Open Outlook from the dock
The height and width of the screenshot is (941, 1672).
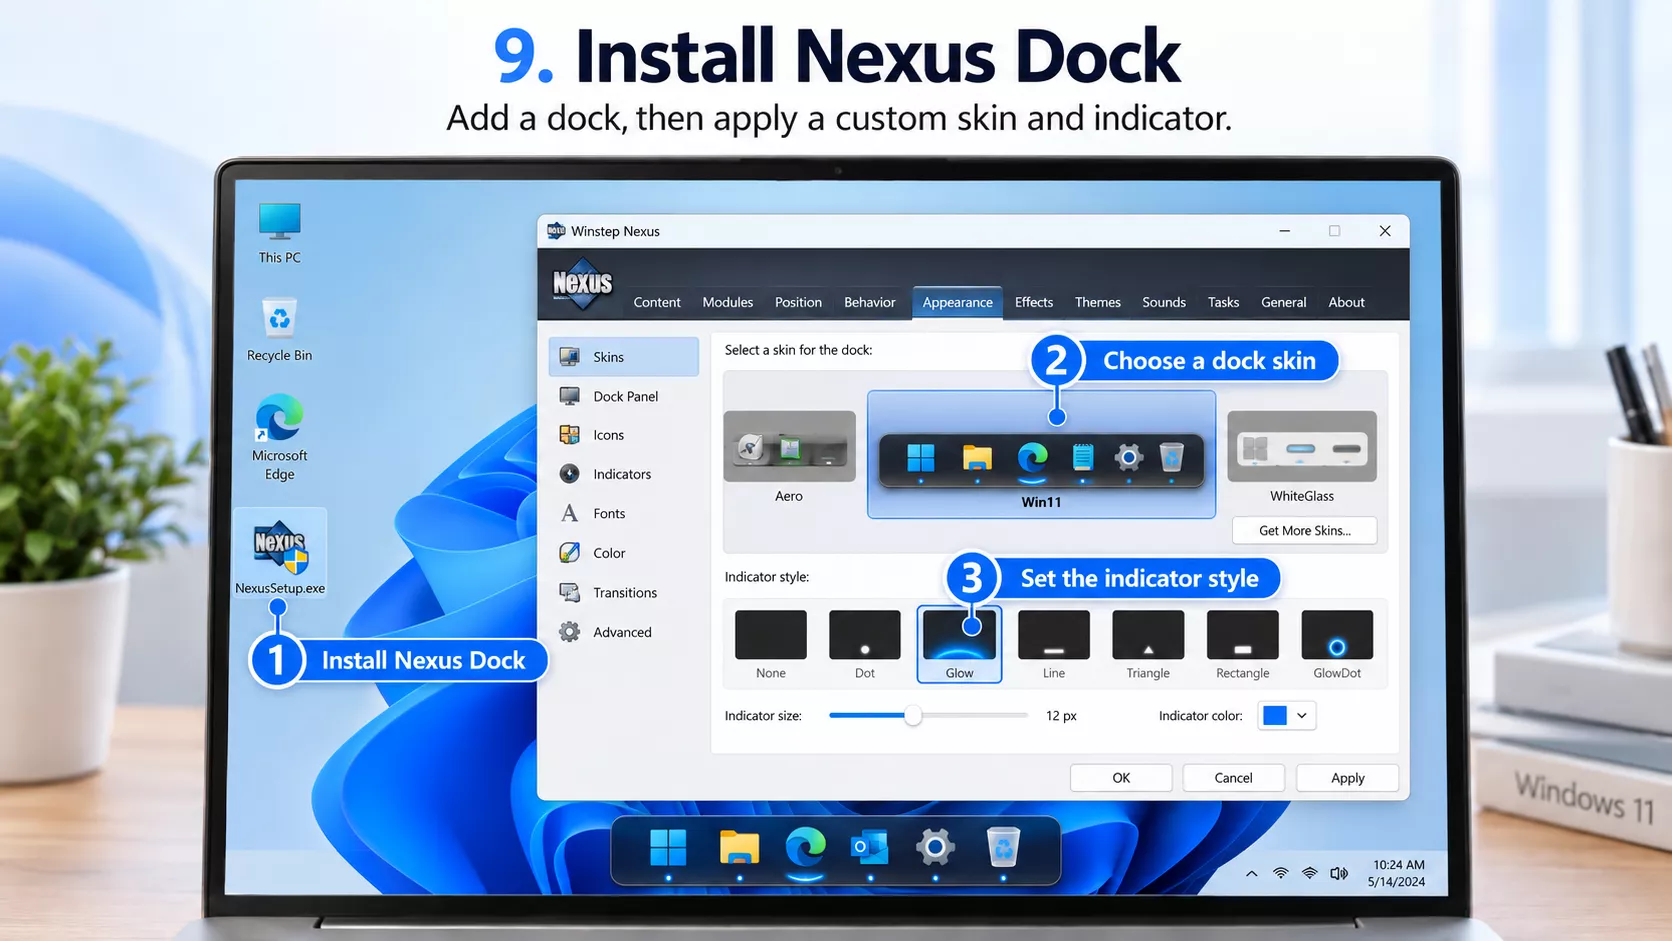[x=870, y=848]
